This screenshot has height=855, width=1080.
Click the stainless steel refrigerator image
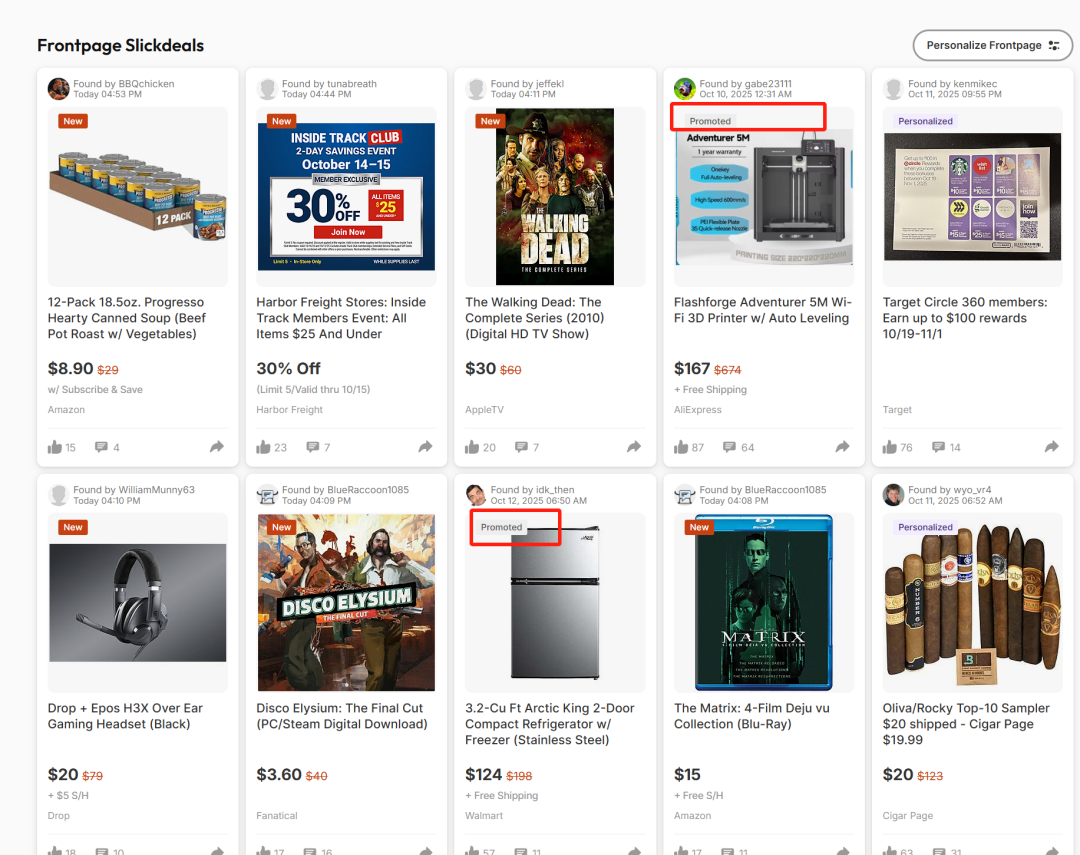pos(554,603)
